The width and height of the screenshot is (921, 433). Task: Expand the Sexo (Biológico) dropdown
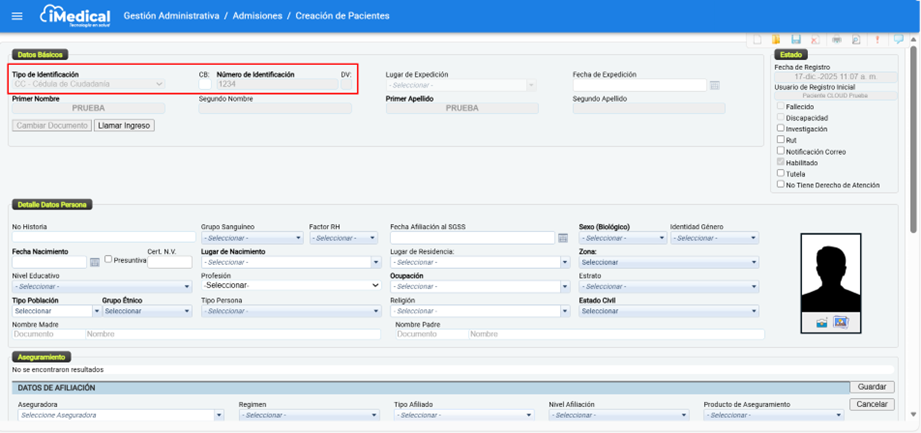[x=622, y=238]
